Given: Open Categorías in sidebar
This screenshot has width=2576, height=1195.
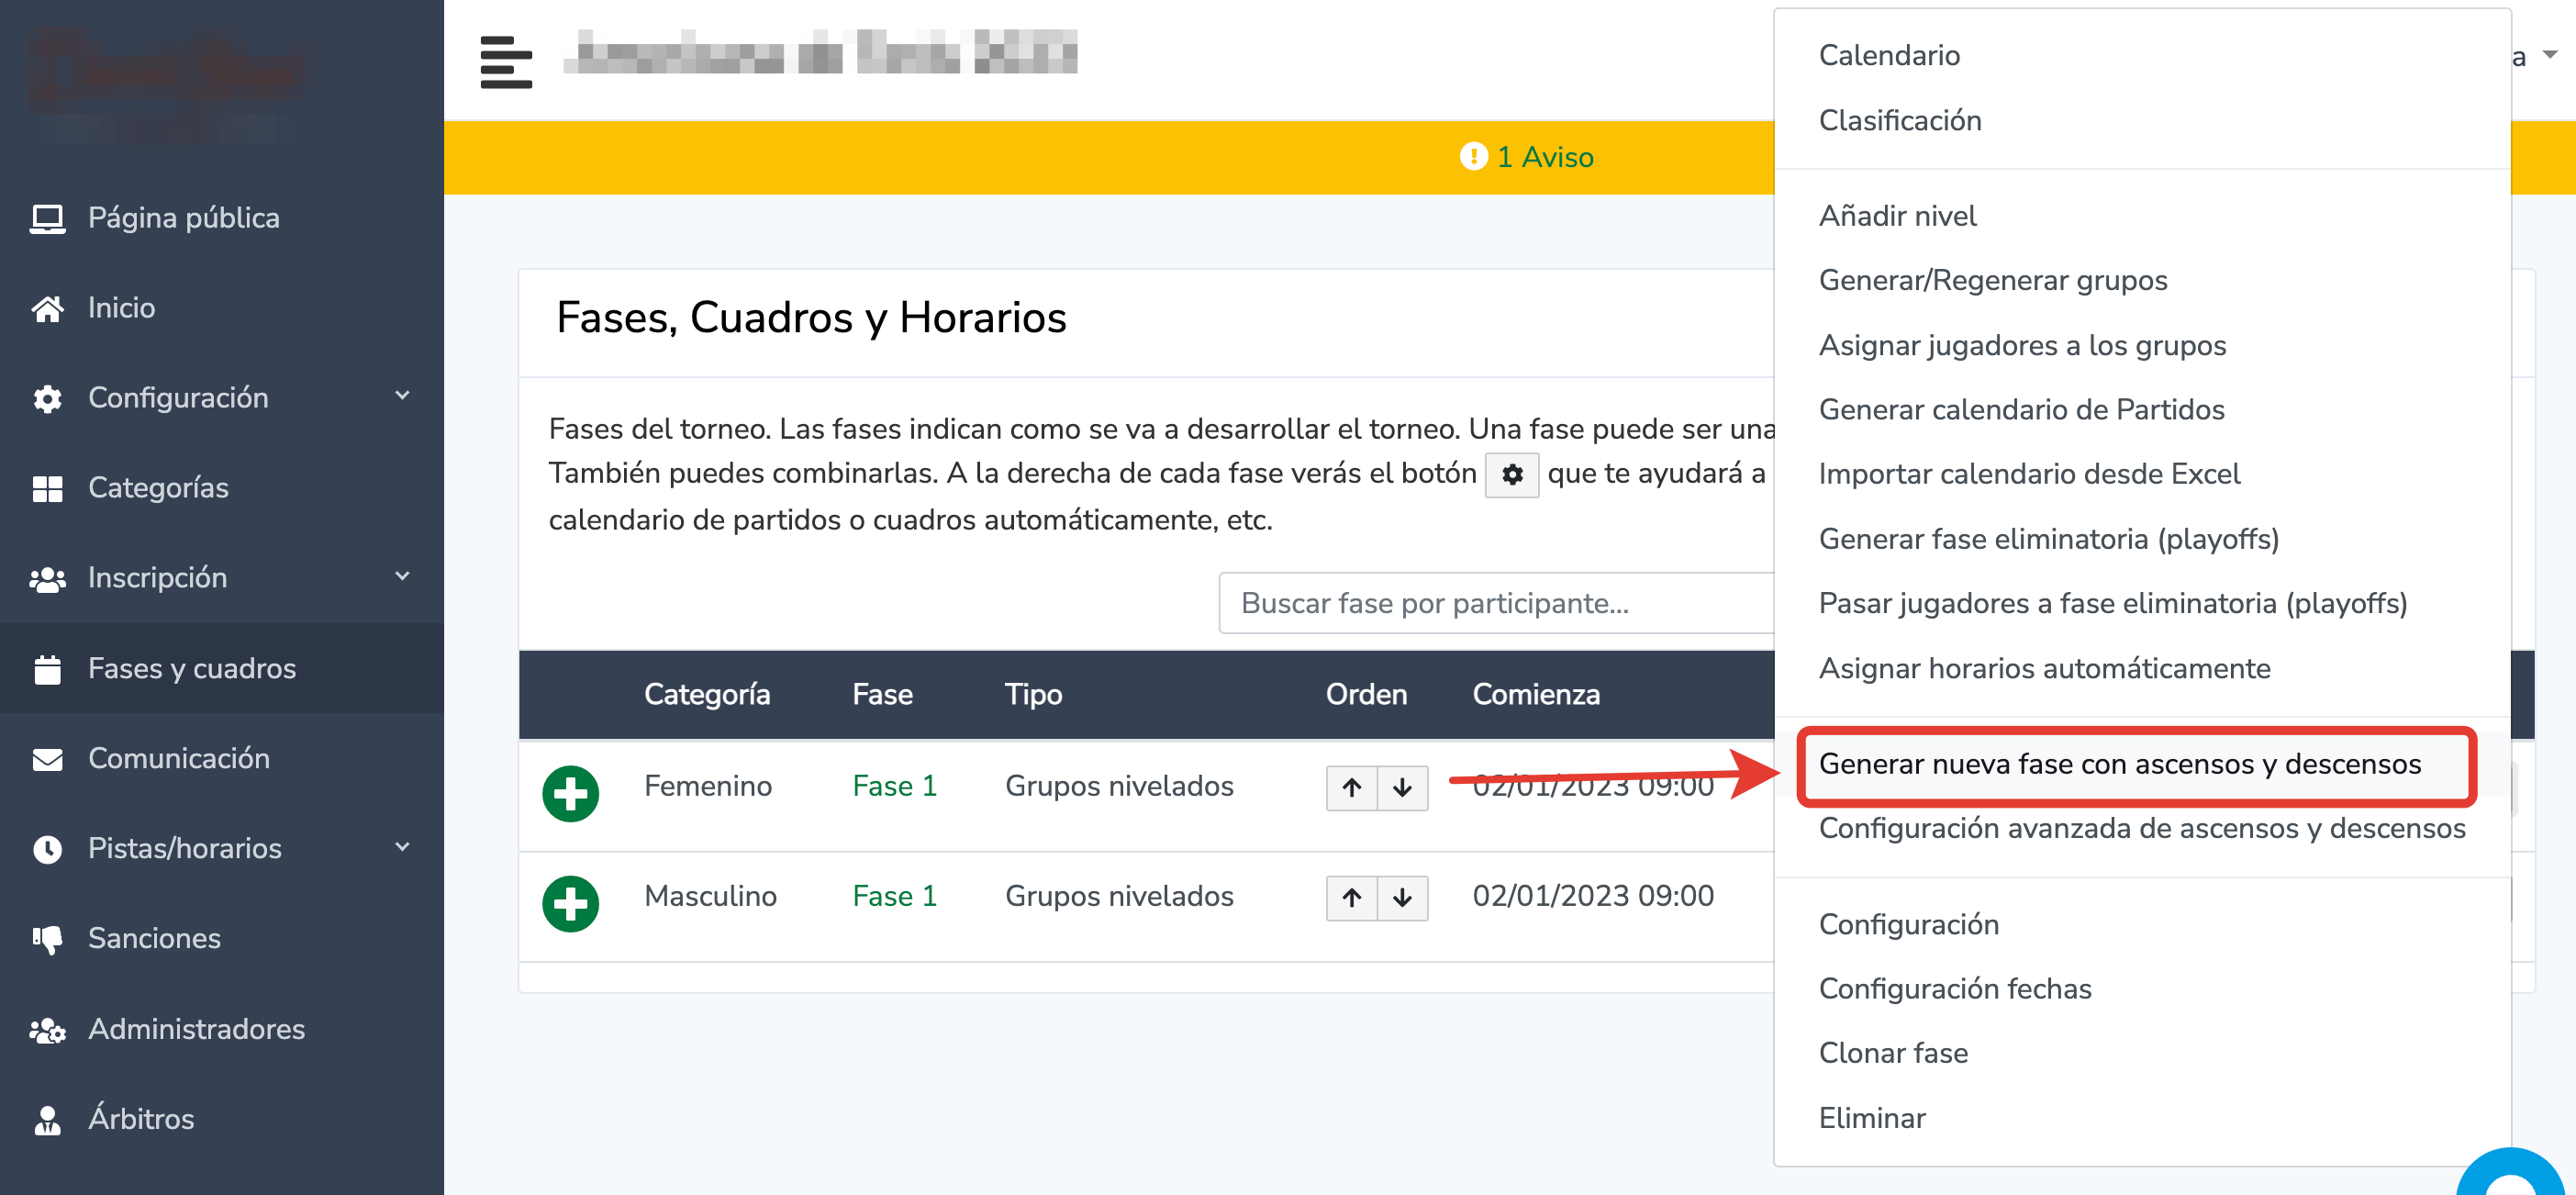Looking at the screenshot, I should [x=158, y=488].
